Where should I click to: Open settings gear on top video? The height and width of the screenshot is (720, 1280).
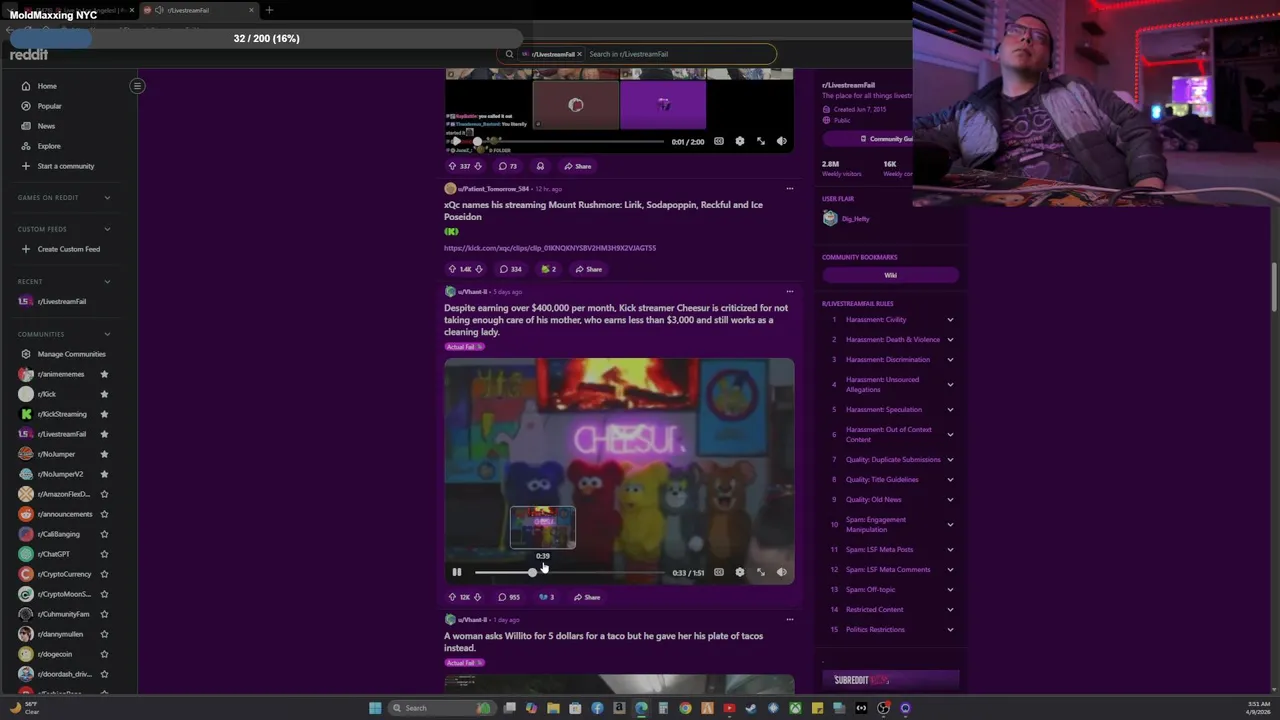coord(740,141)
